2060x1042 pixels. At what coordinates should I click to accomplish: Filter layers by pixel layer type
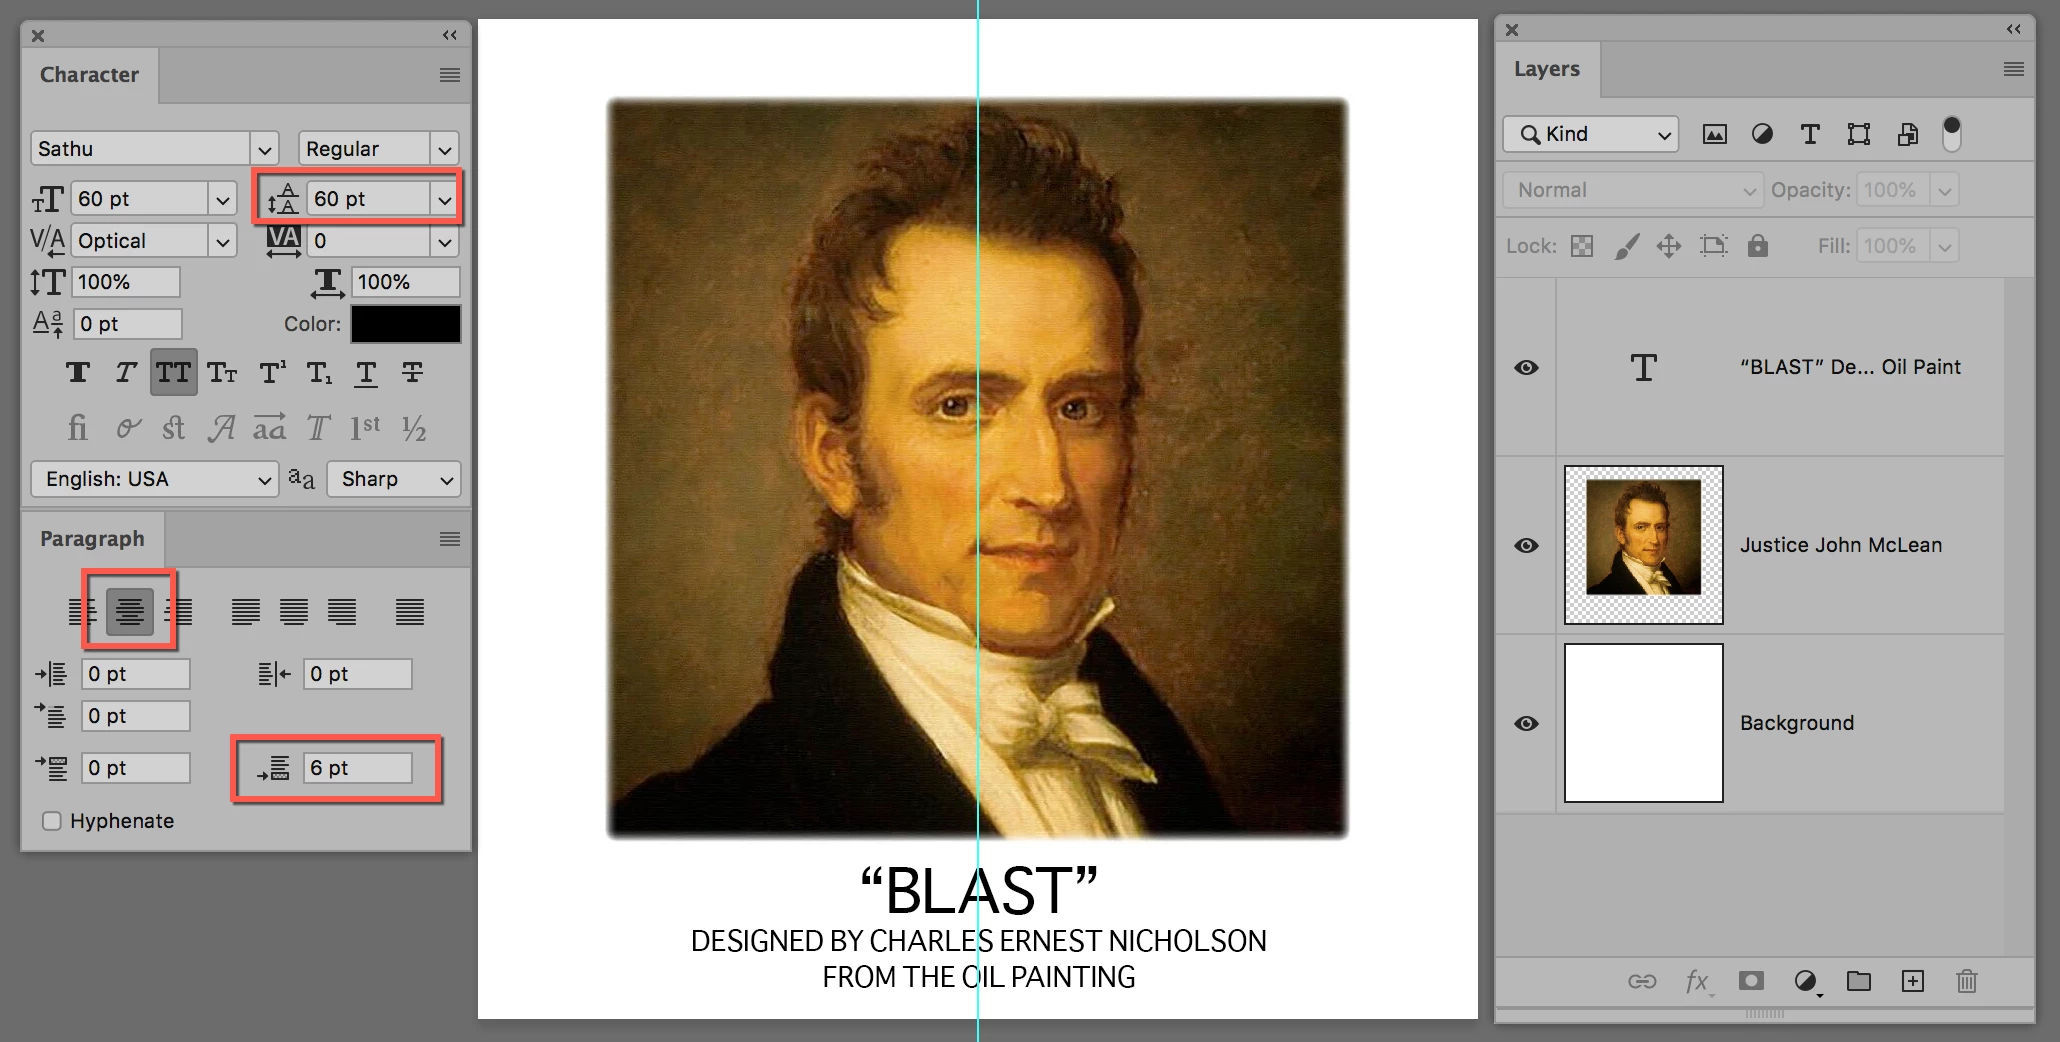1715,134
